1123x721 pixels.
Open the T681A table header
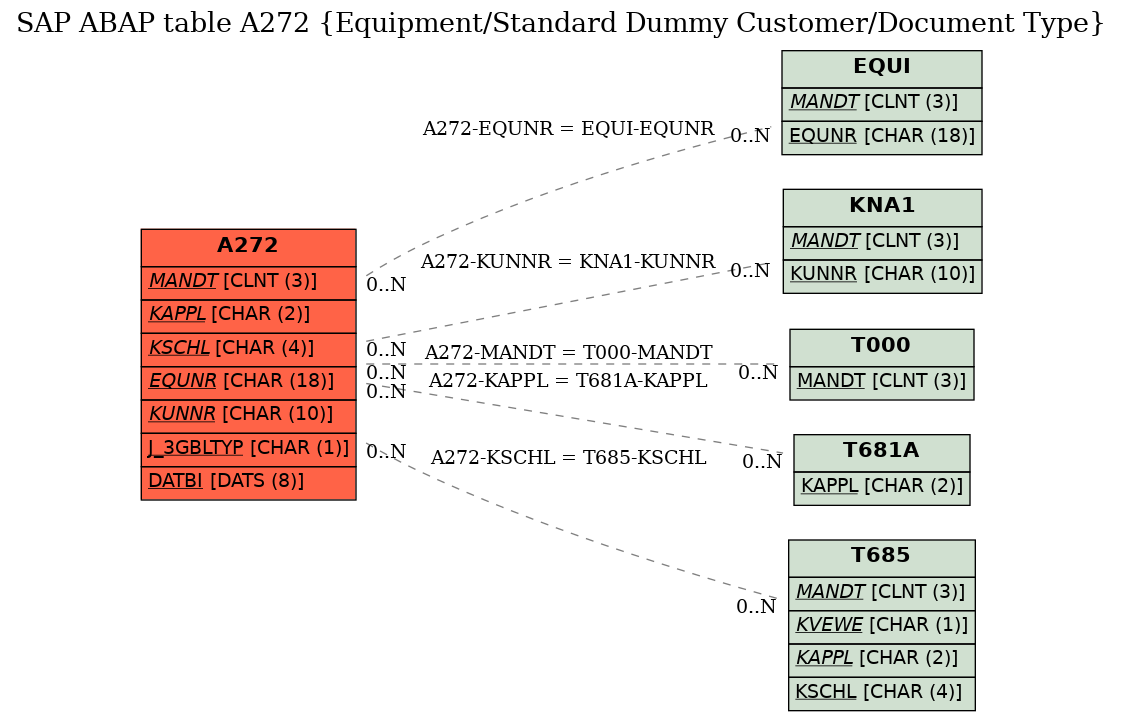coord(882,453)
